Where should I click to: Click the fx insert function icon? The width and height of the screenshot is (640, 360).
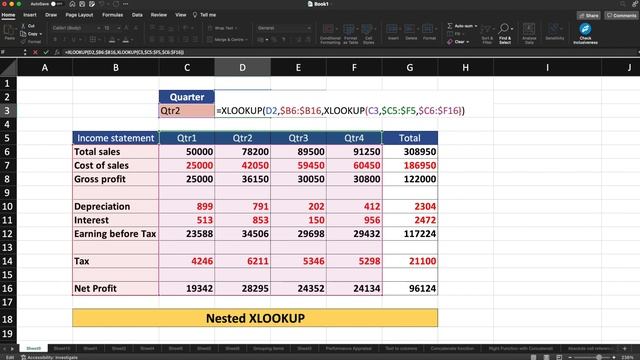point(57,52)
